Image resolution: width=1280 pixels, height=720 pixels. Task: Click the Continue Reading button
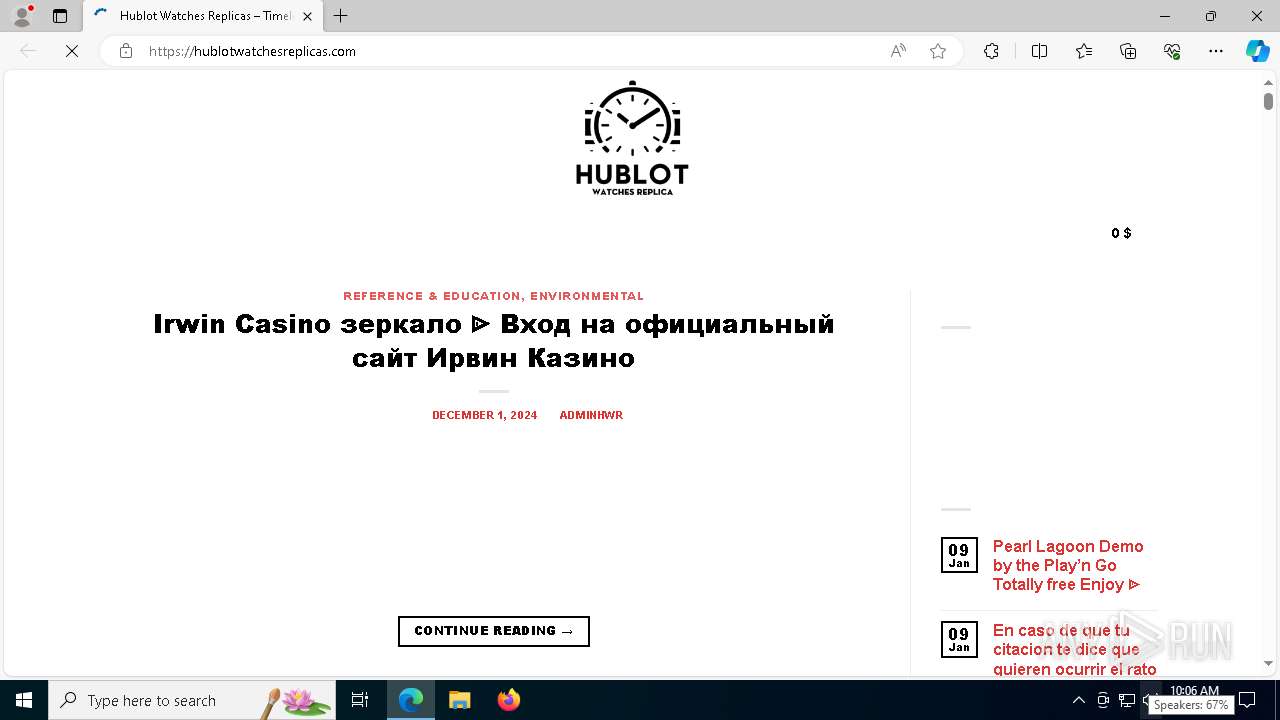tap(494, 631)
